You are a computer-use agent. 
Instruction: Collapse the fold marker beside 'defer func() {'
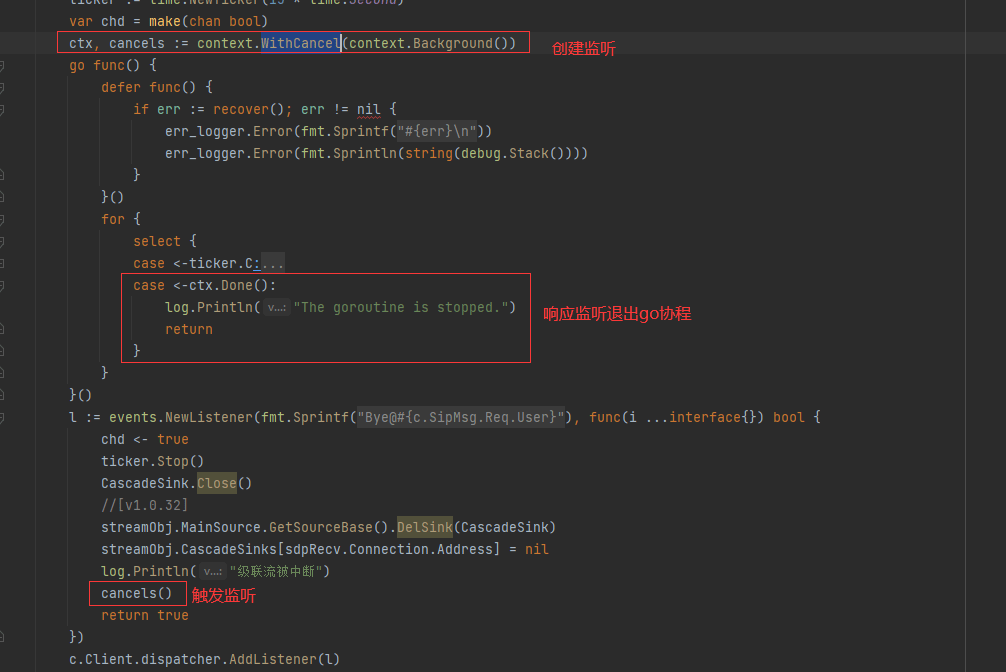2,87
